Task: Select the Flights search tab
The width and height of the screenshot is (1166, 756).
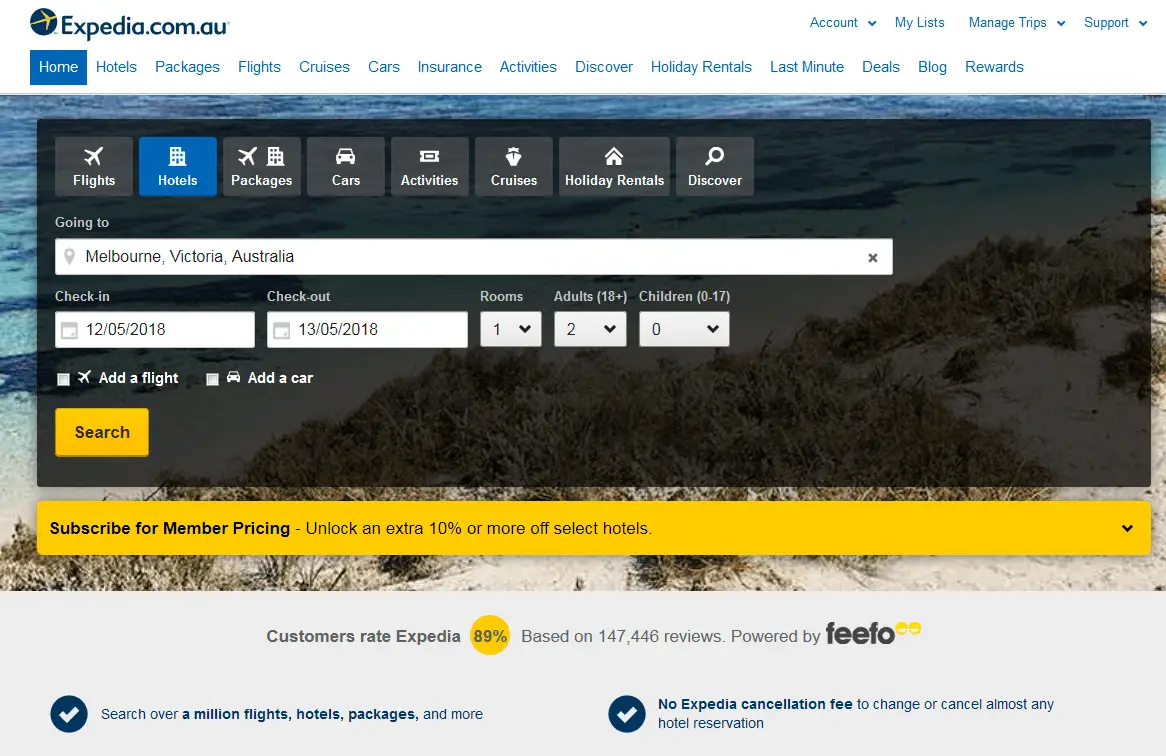Action: 94,167
